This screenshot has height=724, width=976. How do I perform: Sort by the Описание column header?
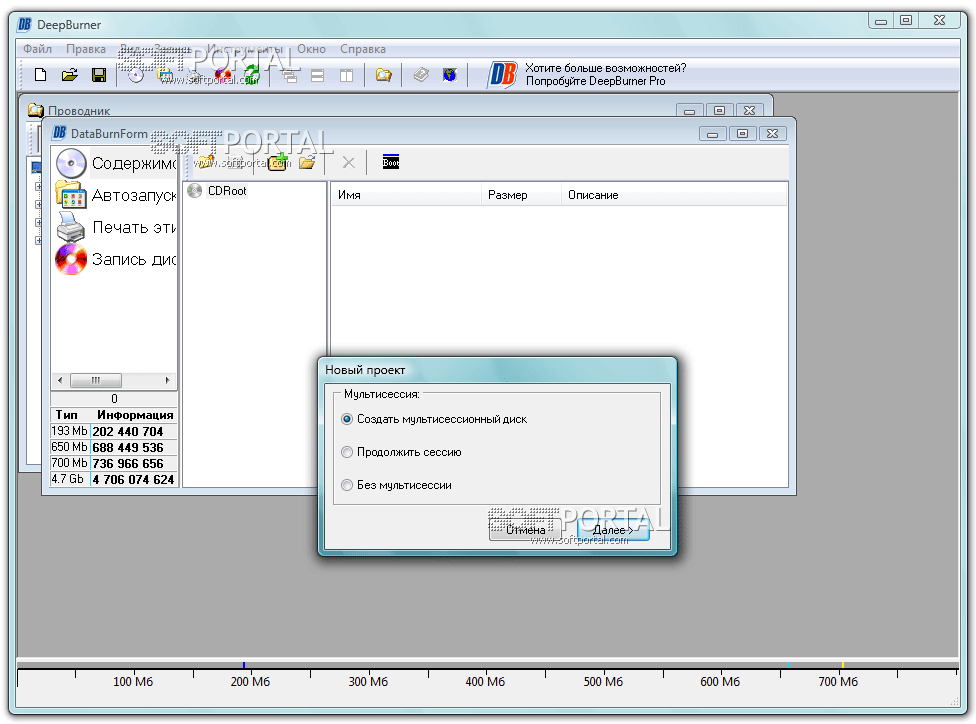pyautogui.click(x=674, y=195)
